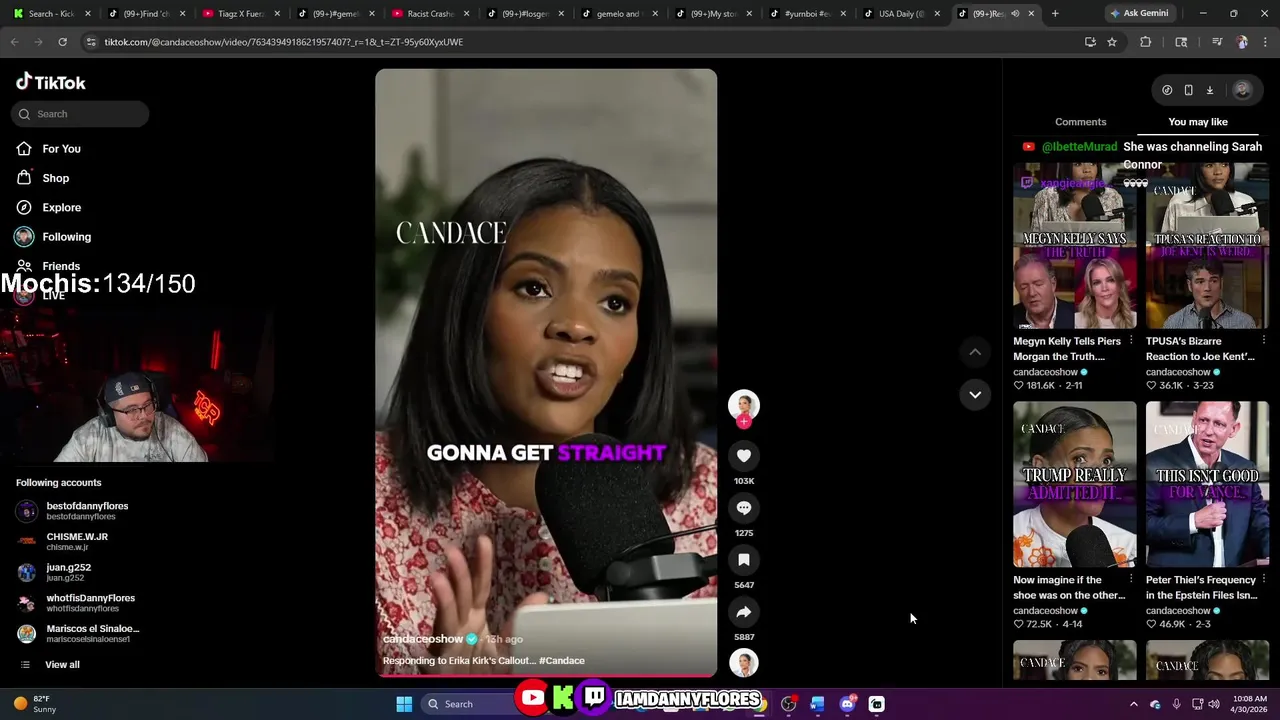The width and height of the screenshot is (1280, 720).
Task: Install app icon in address bar
Action: tap(1090, 42)
